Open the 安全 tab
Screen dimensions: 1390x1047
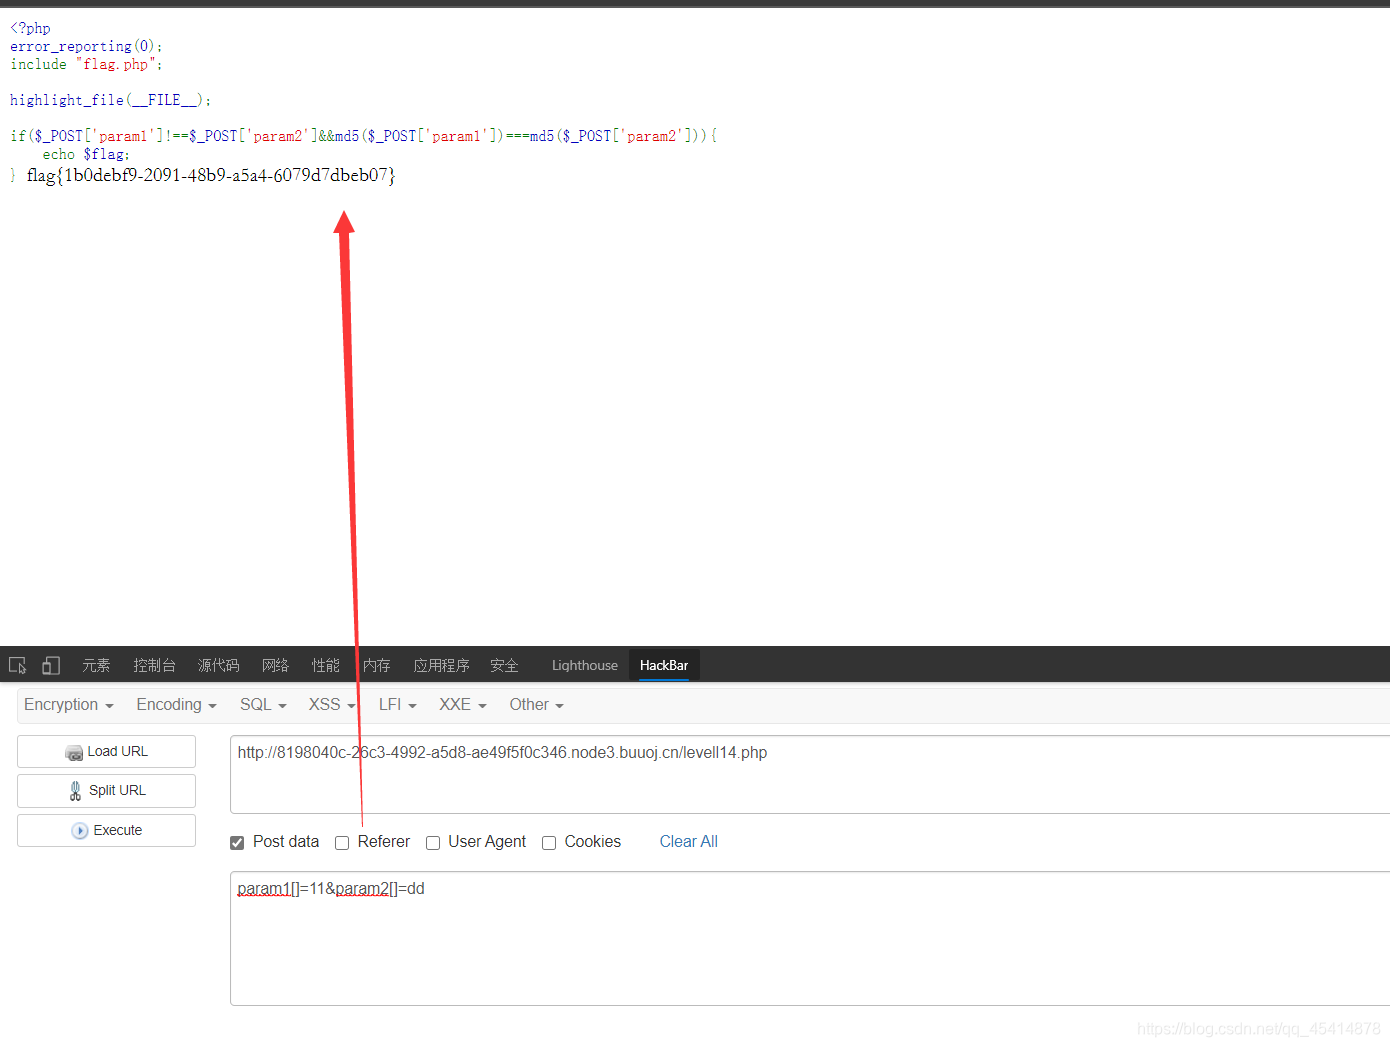click(x=504, y=665)
